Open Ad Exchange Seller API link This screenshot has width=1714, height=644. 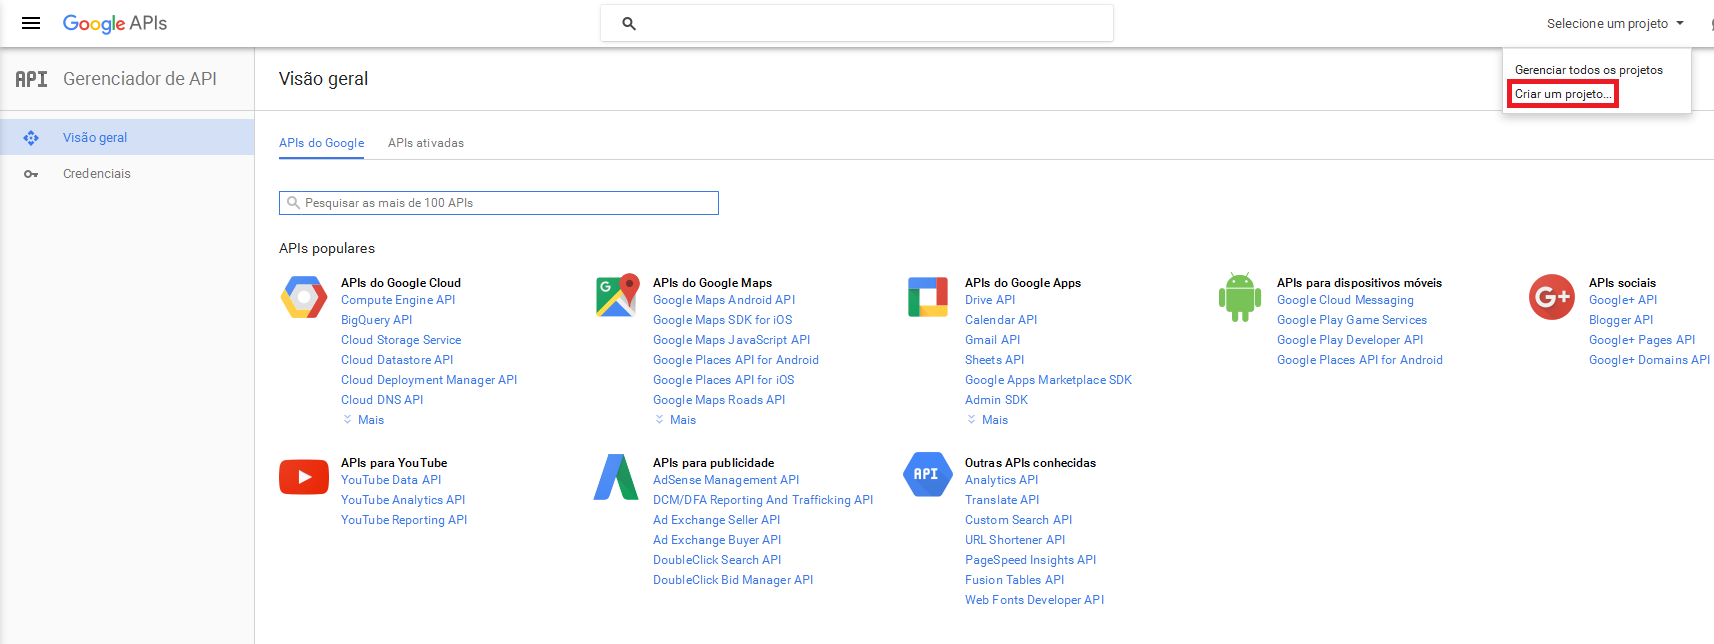(x=717, y=520)
